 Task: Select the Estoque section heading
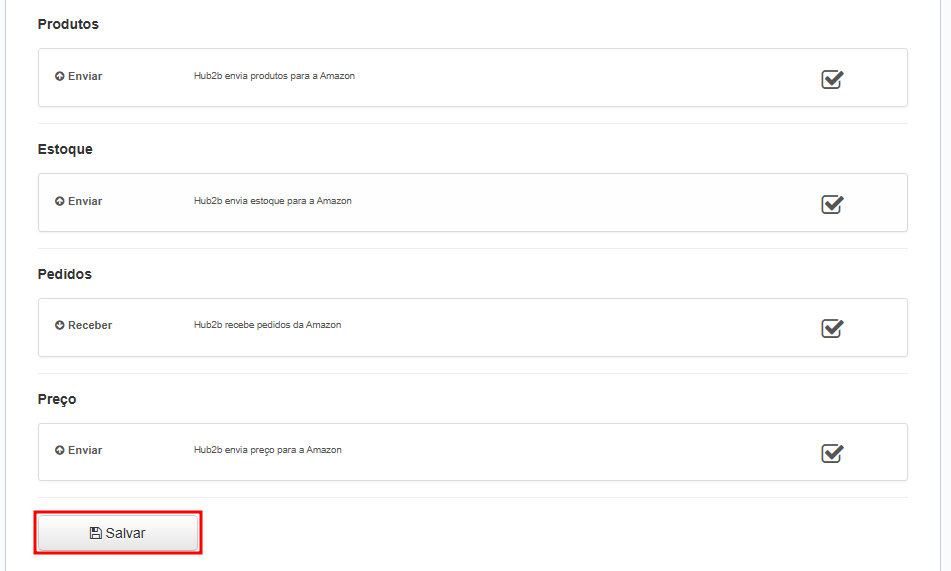(x=65, y=149)
